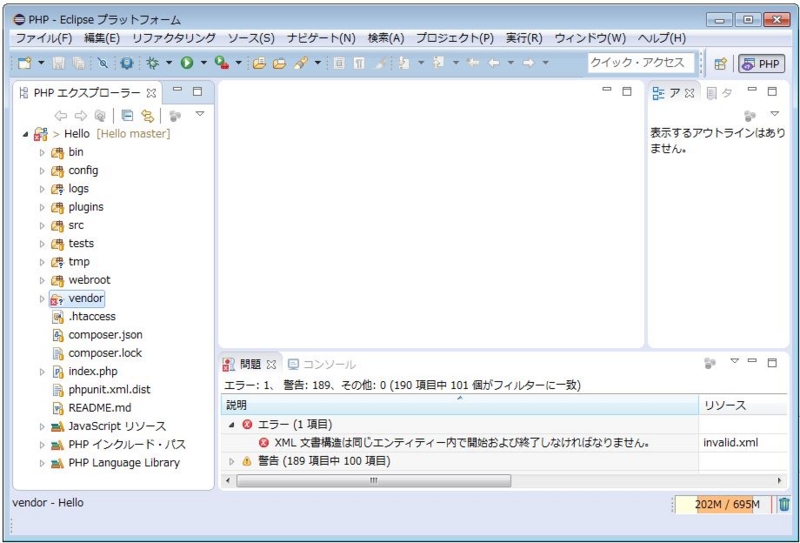This screenshot has height=543, width=800.
Task: Sort by the 説明 column header
Action: point(460,405)
